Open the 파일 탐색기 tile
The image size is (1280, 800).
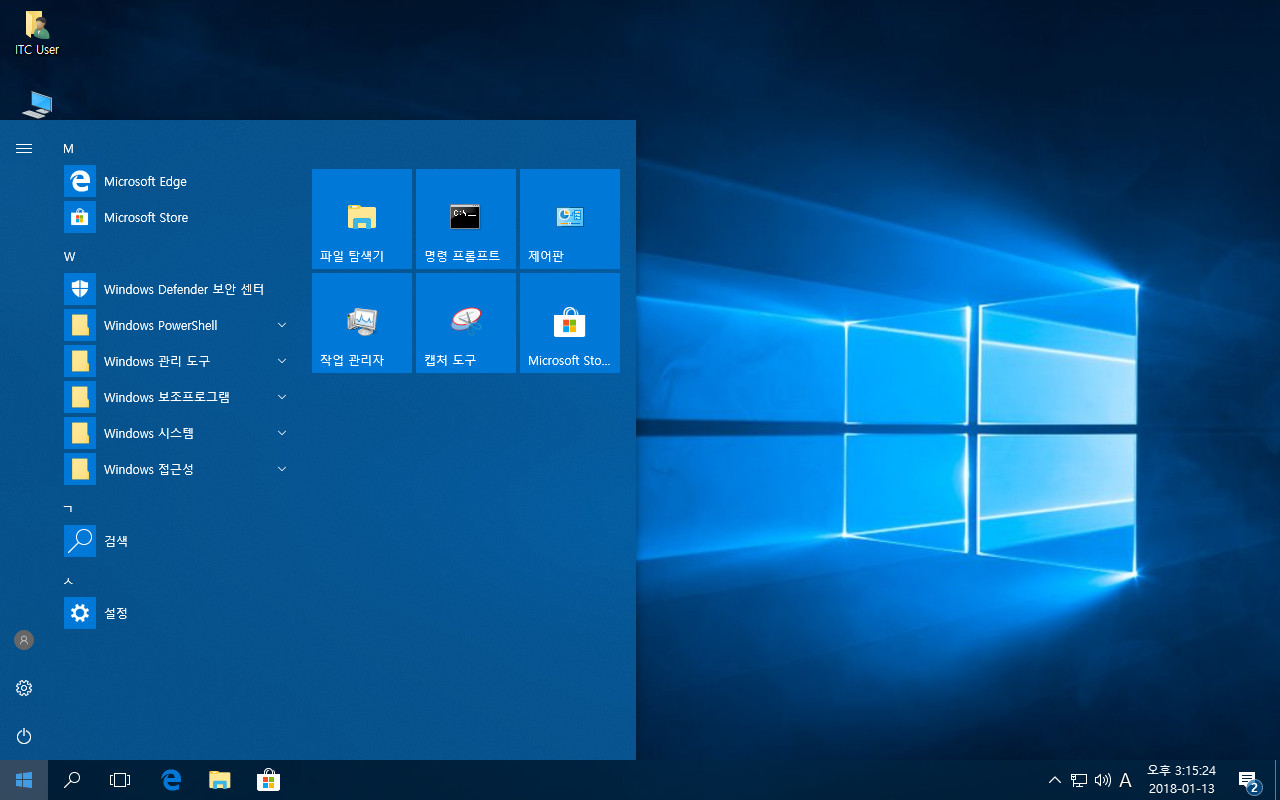pyautogui.click(x=362, y=219)
